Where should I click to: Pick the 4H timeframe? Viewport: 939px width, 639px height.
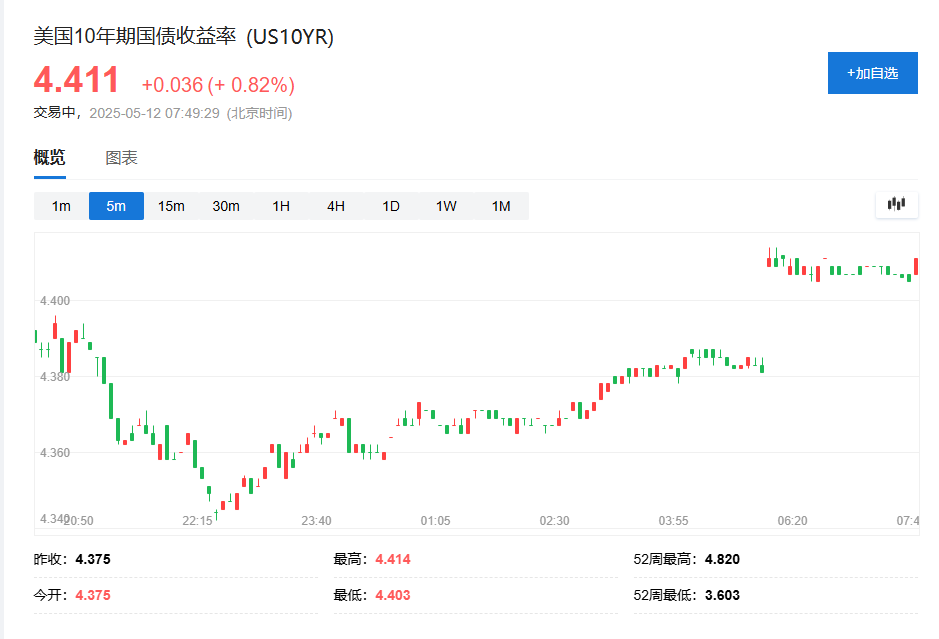[x=336, y=206]
